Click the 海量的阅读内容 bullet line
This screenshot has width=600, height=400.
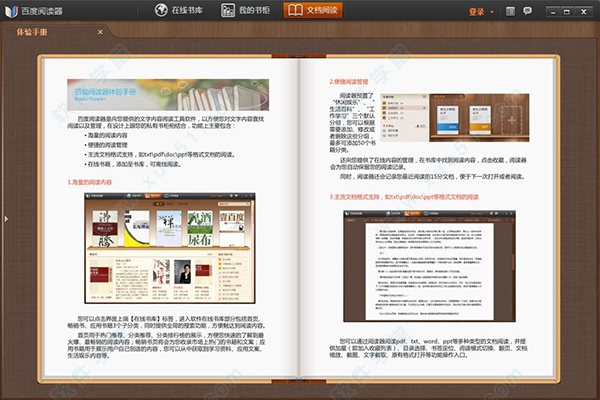point(106,135)
